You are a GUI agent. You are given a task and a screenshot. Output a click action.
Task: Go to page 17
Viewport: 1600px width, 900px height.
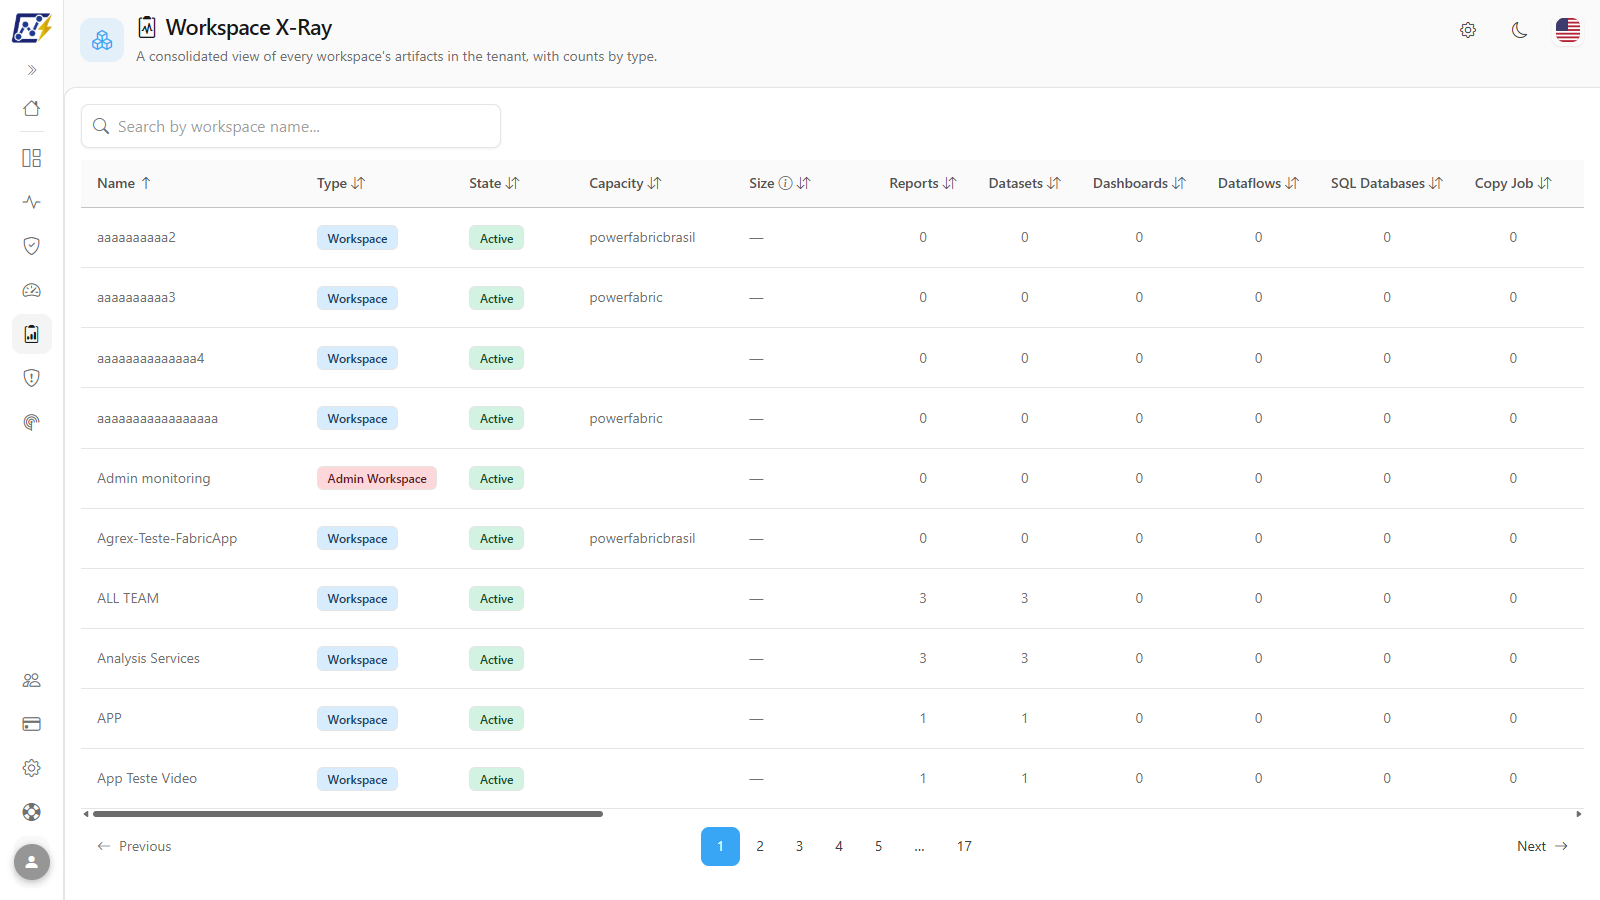[964, 846]
